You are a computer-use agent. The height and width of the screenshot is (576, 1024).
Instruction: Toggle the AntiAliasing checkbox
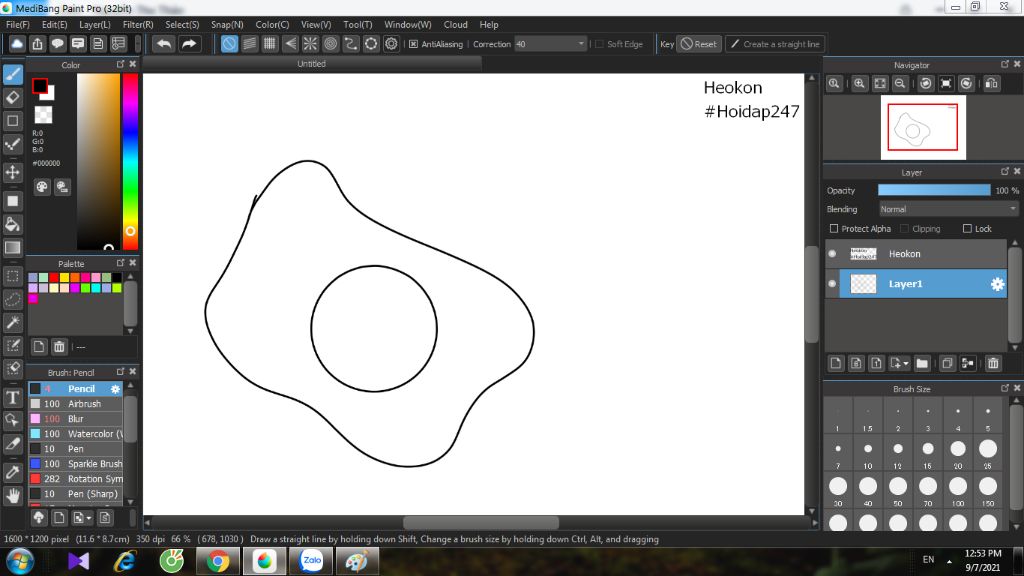click(x=413, y=44)
